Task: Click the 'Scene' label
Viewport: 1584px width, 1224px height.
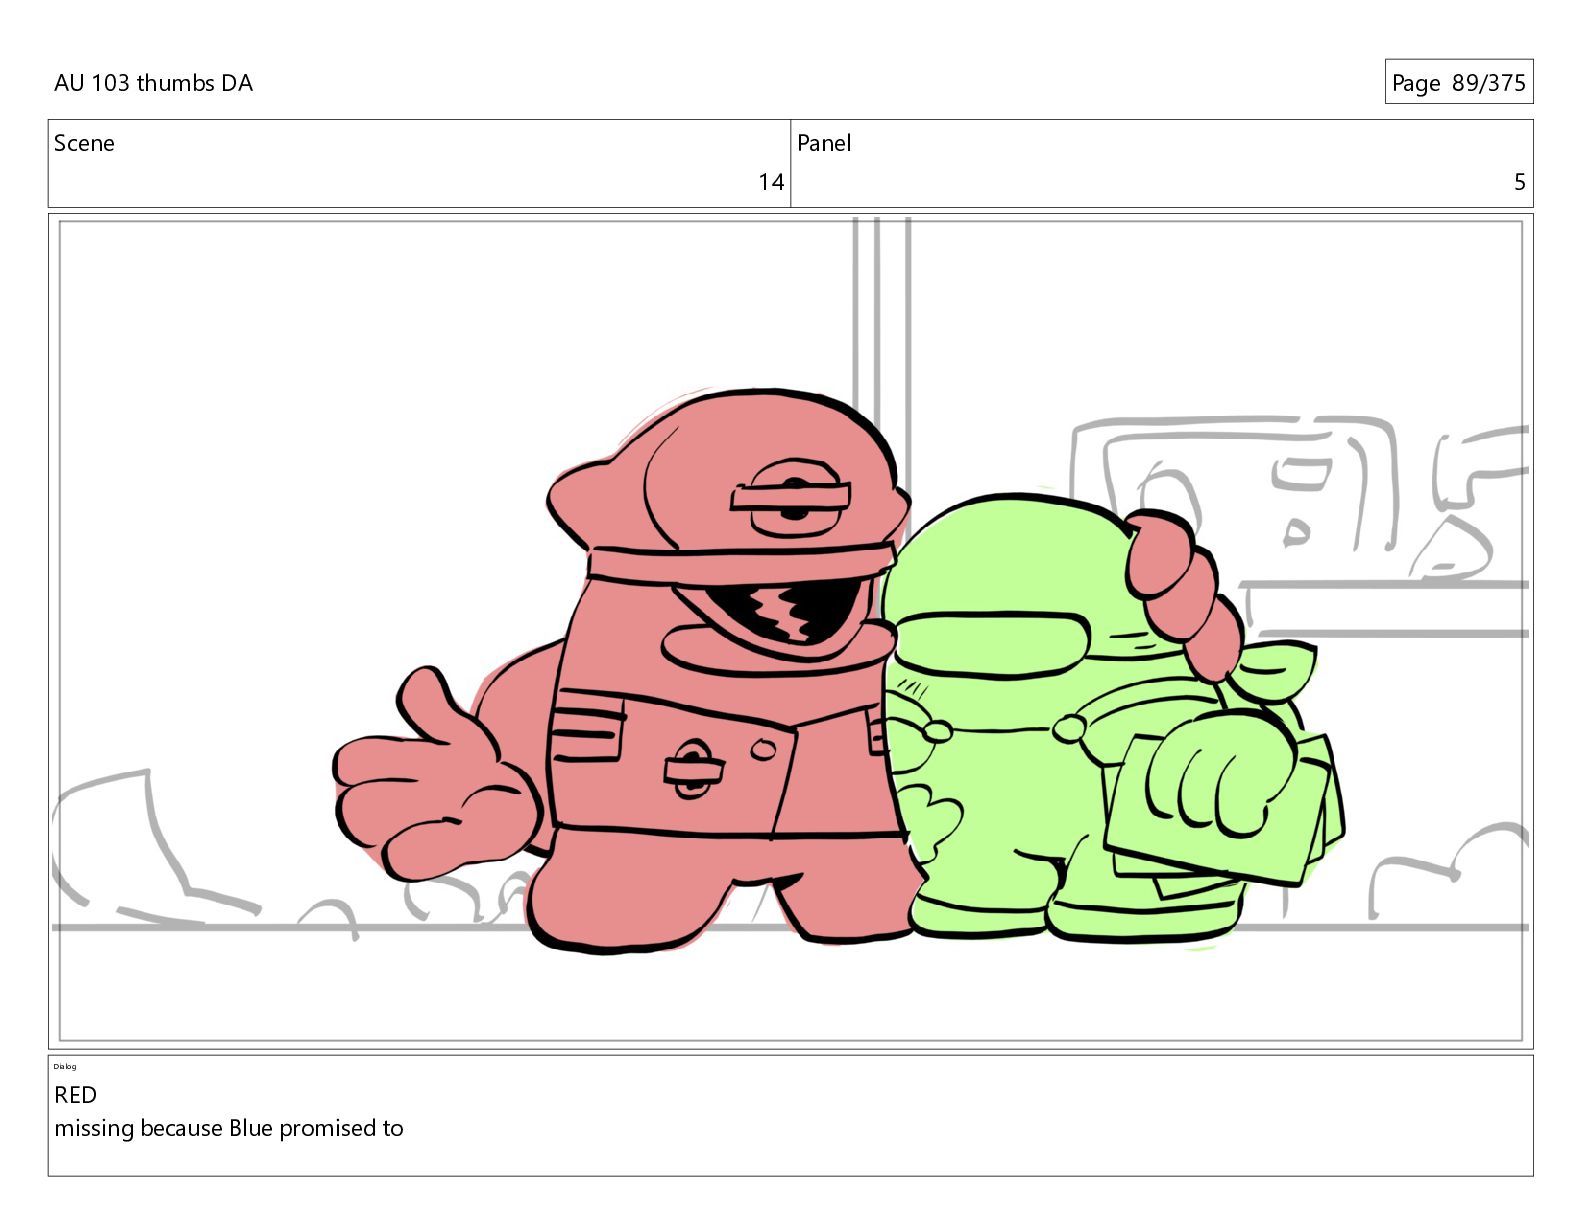Action: [x=84, y=143]
